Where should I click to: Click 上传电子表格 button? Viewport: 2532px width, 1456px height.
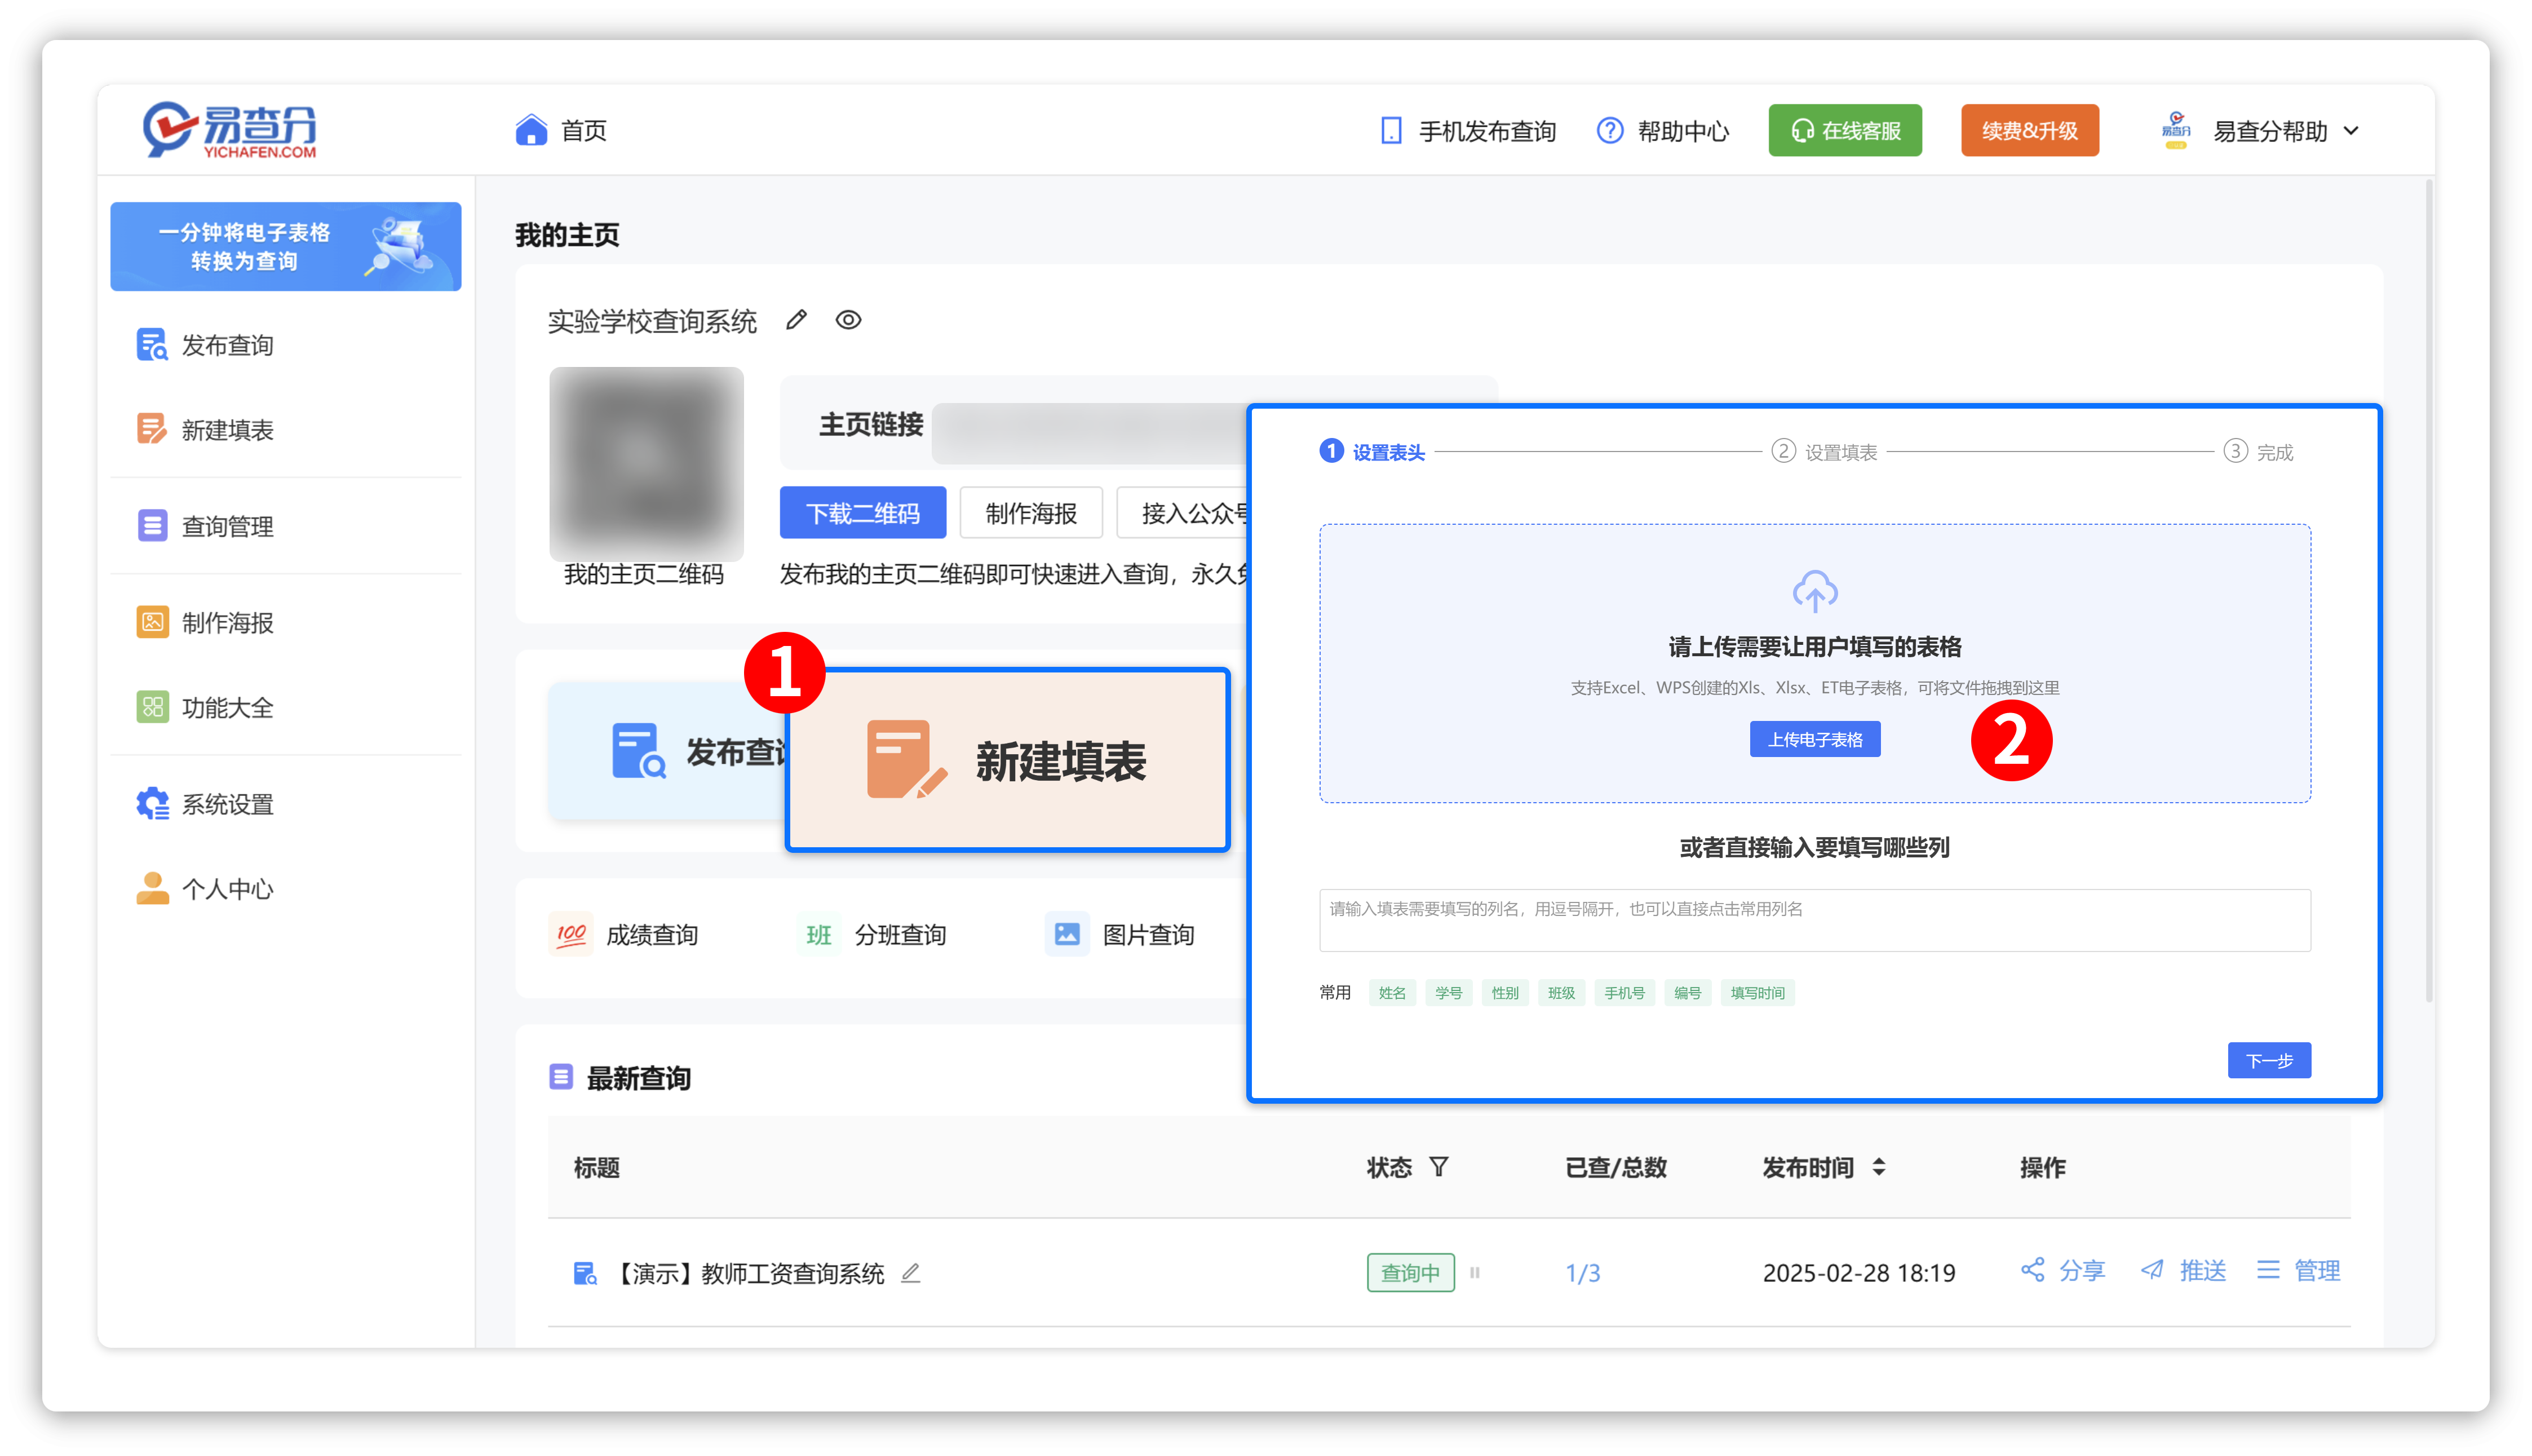coord(1815,739)
